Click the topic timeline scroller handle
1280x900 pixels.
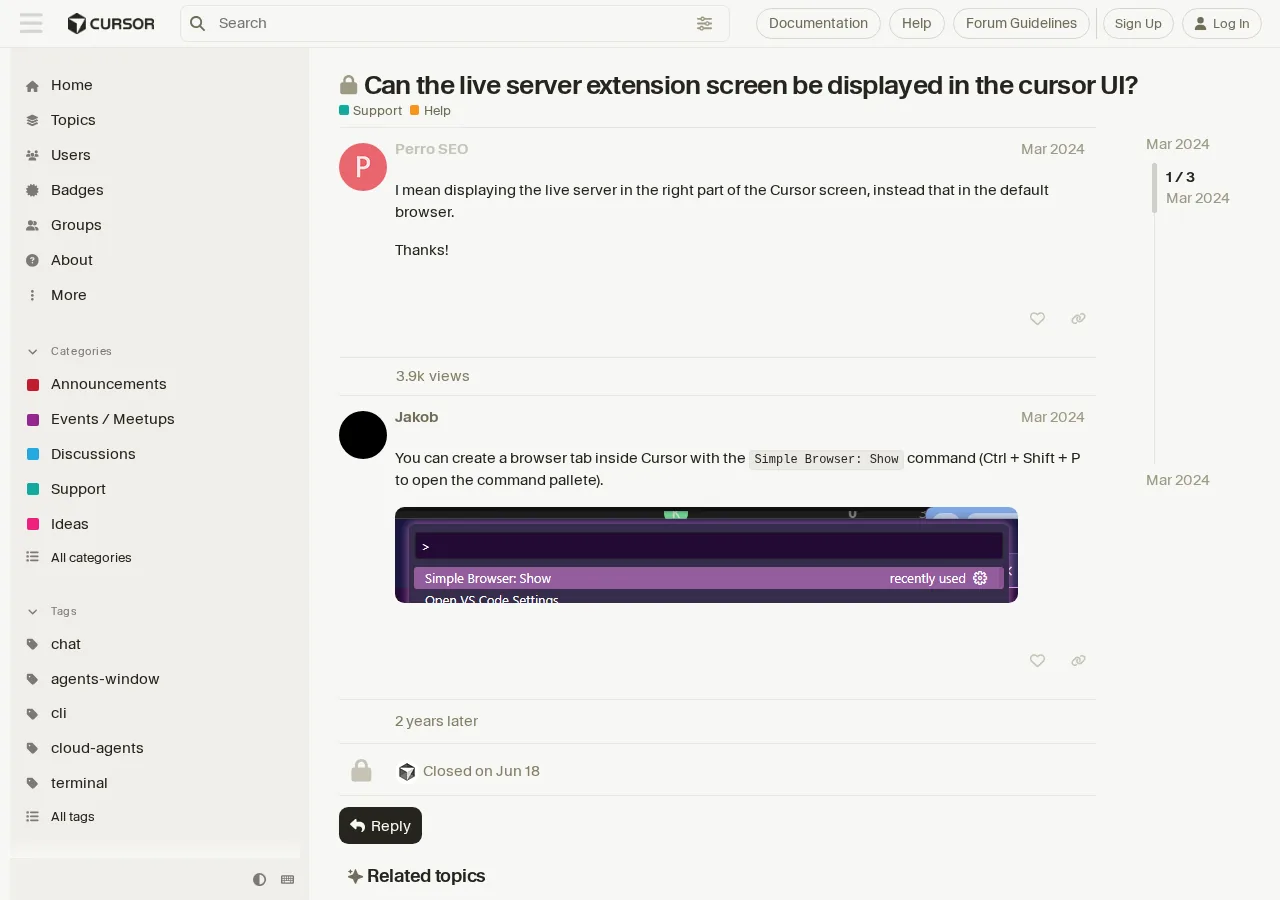(x=1154, y=188)
